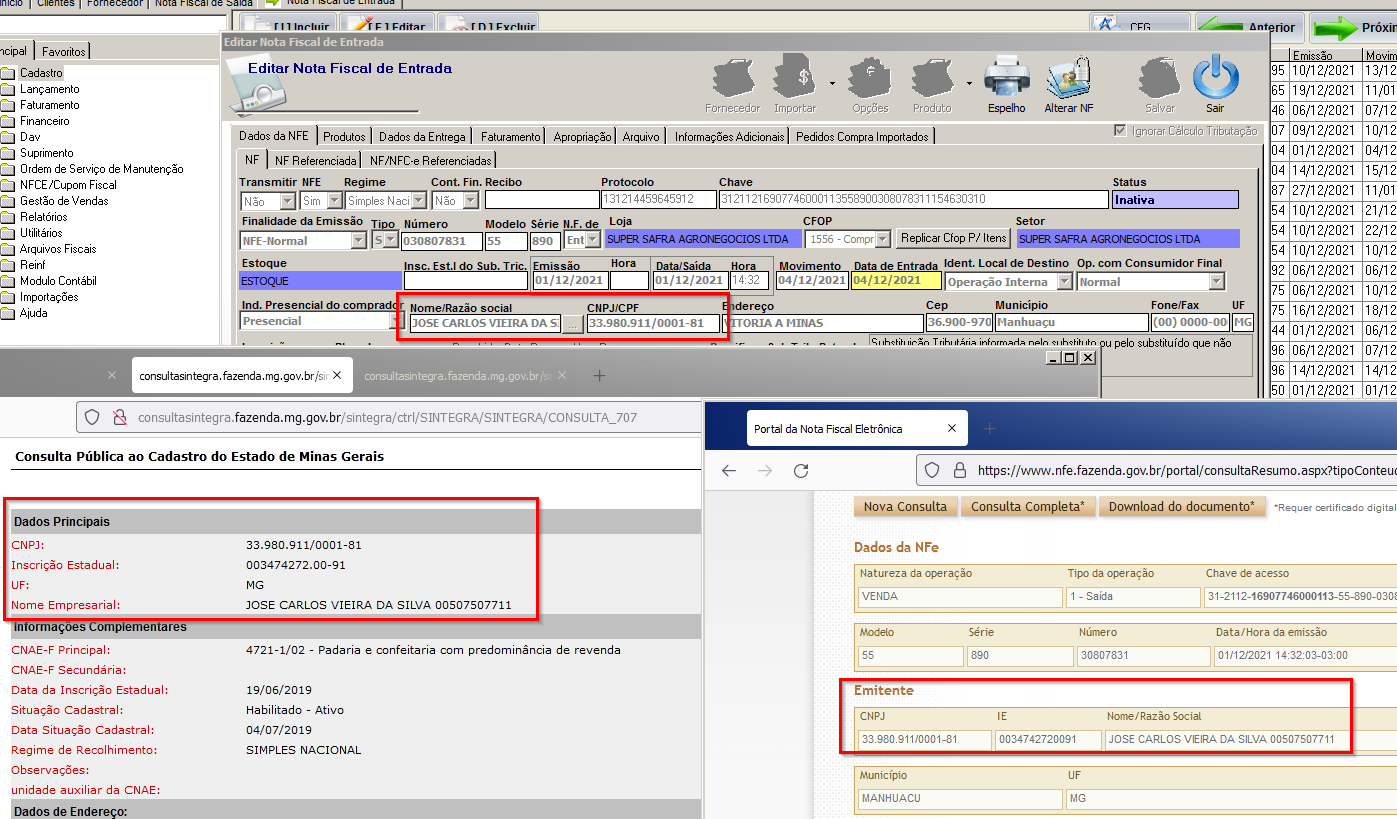The width and height of the screenshot is (1397, 819).
Task: Click the Chave access key field
Action: click(913, 199)
